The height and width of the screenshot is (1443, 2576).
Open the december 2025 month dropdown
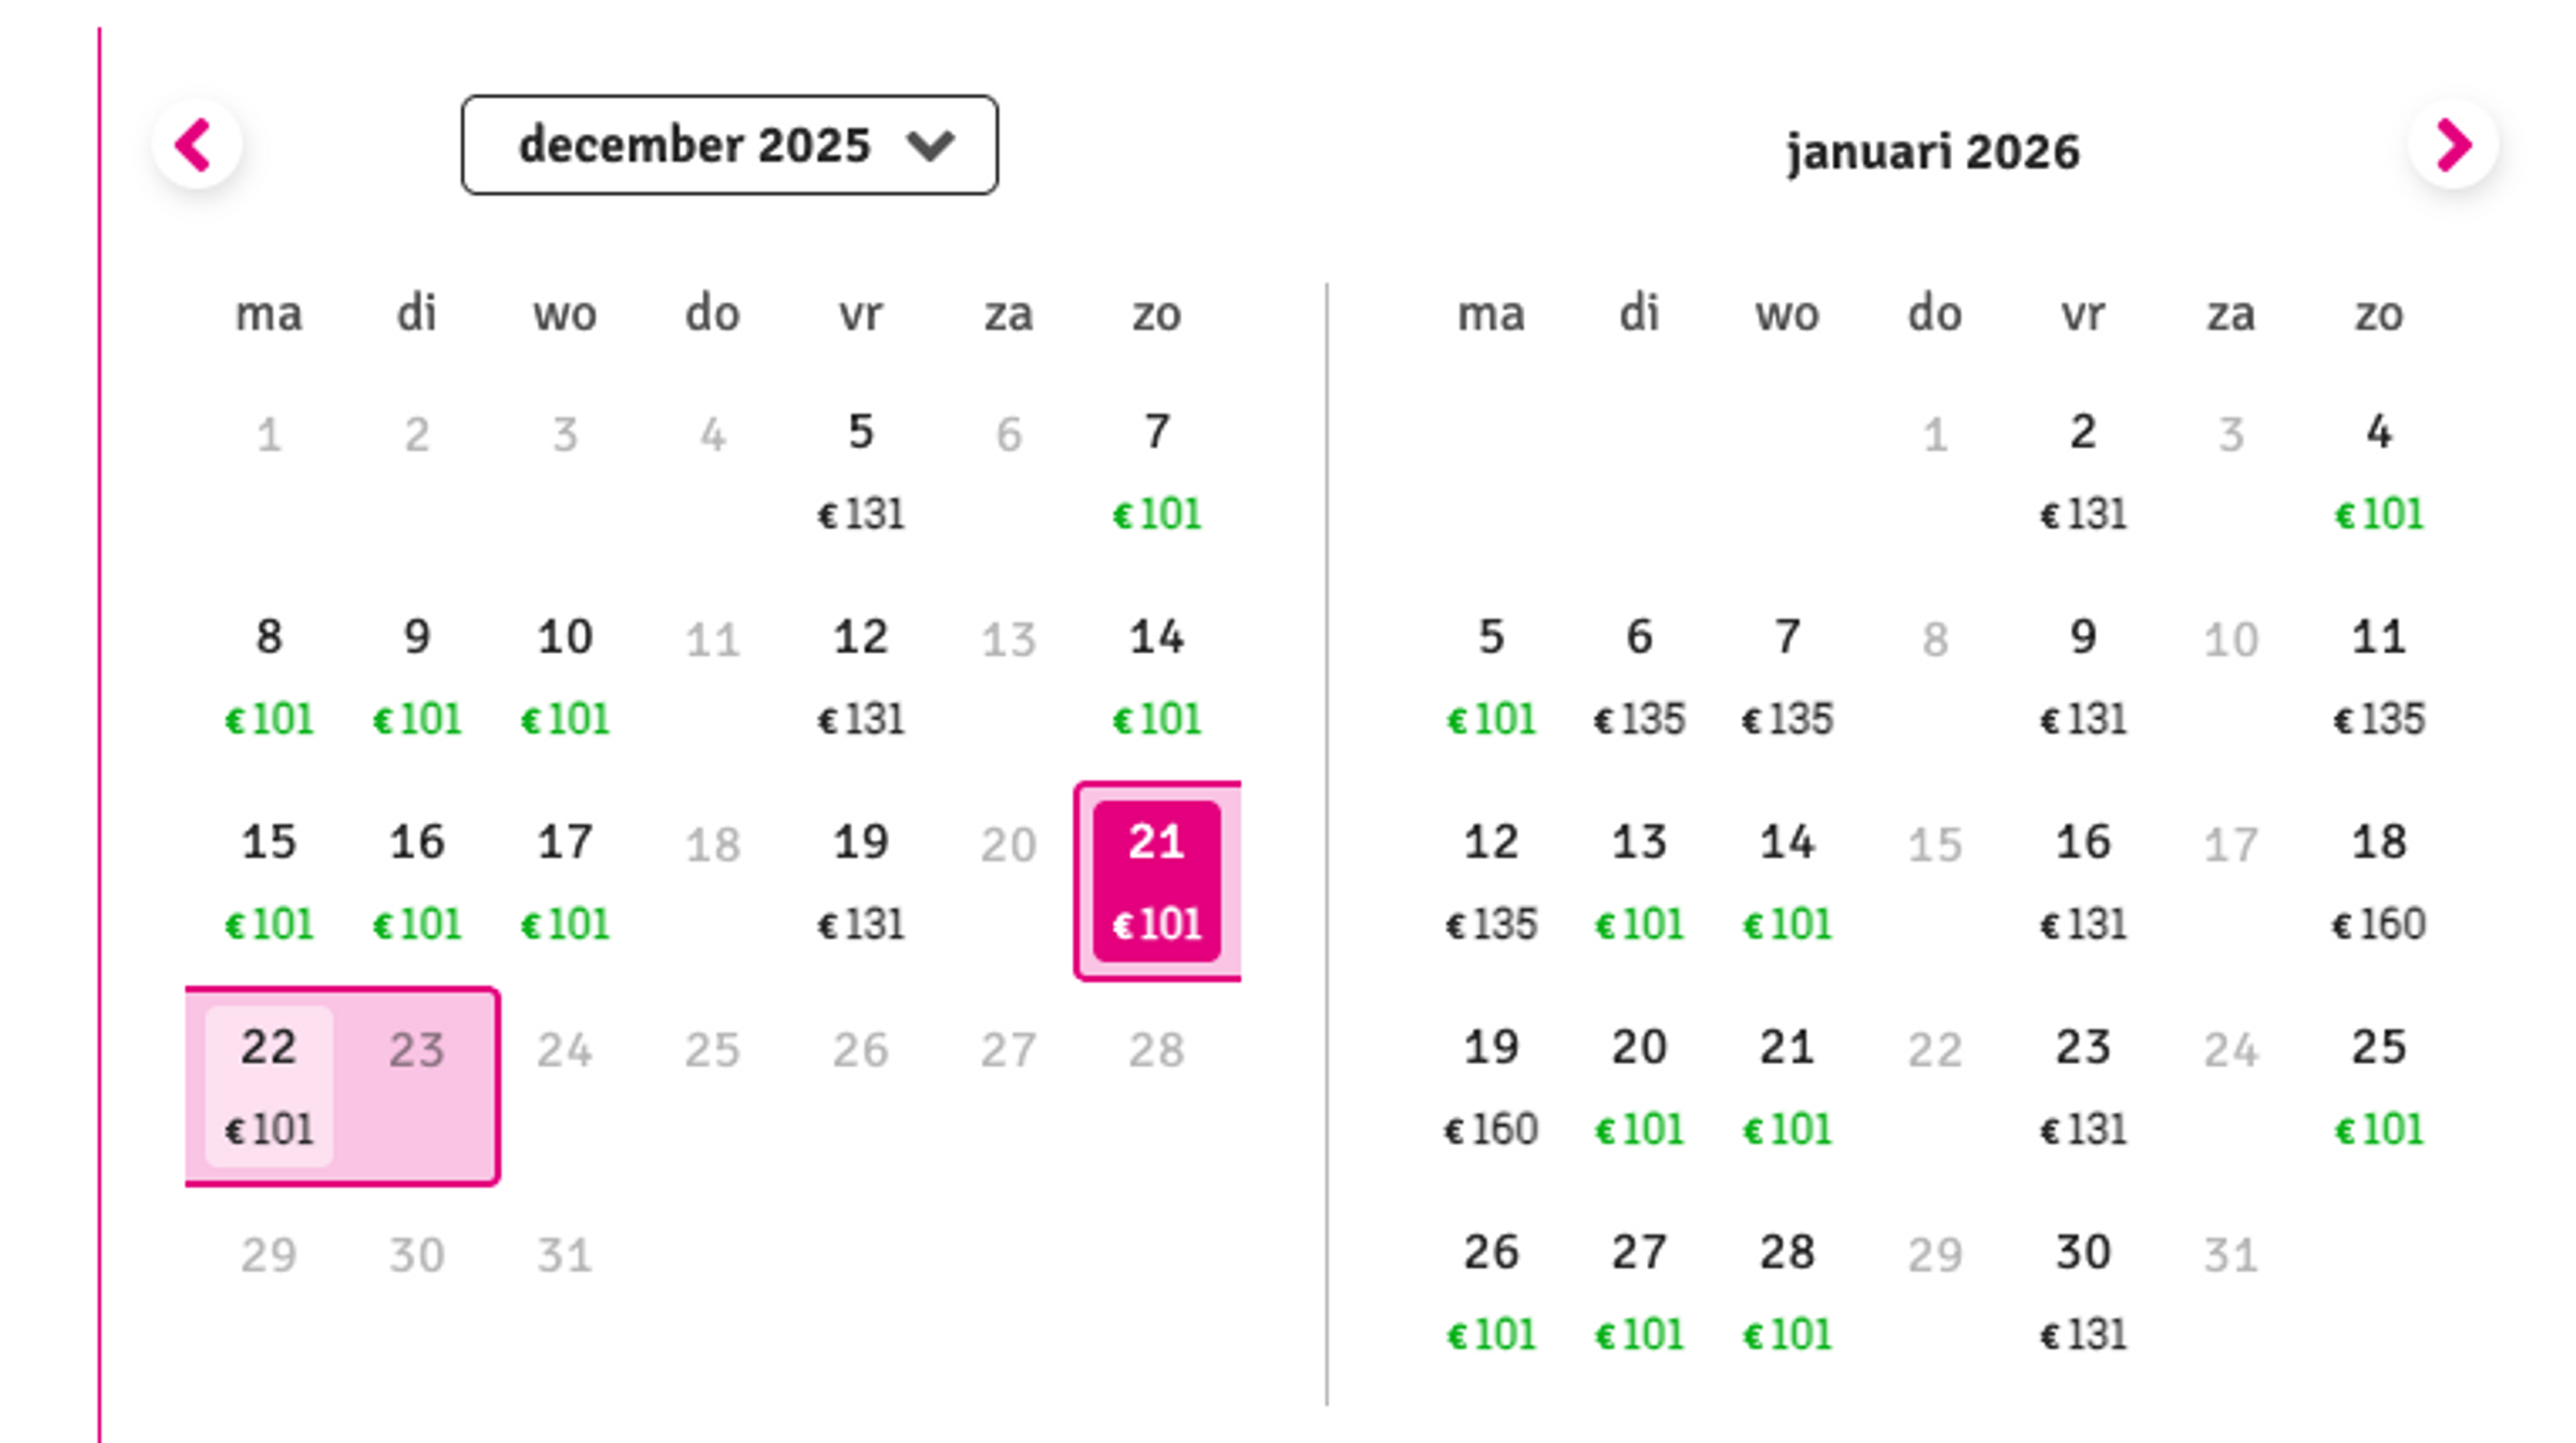coord(729,146)
